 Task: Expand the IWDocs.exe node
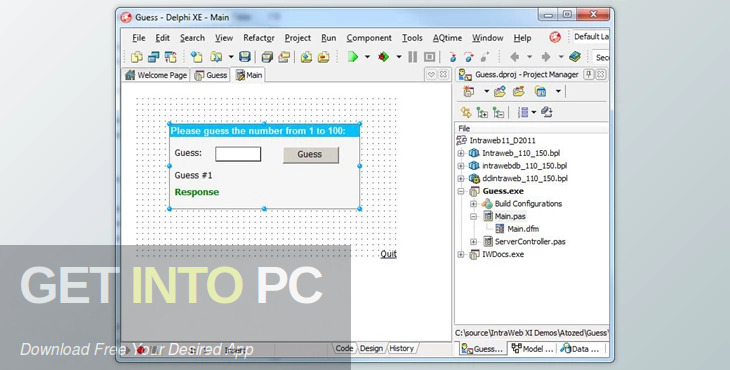point(460,255)
